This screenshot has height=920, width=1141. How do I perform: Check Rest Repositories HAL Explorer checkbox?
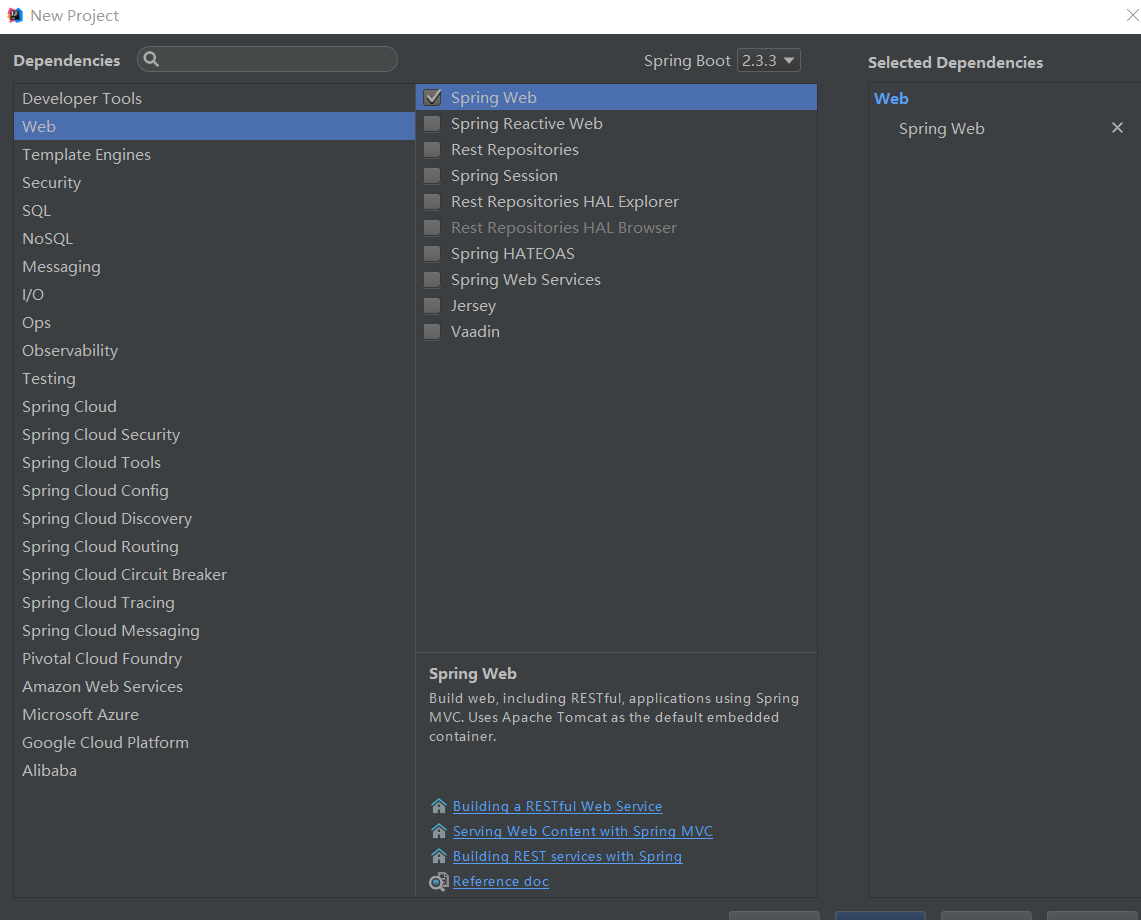click(x=432, y=202)
